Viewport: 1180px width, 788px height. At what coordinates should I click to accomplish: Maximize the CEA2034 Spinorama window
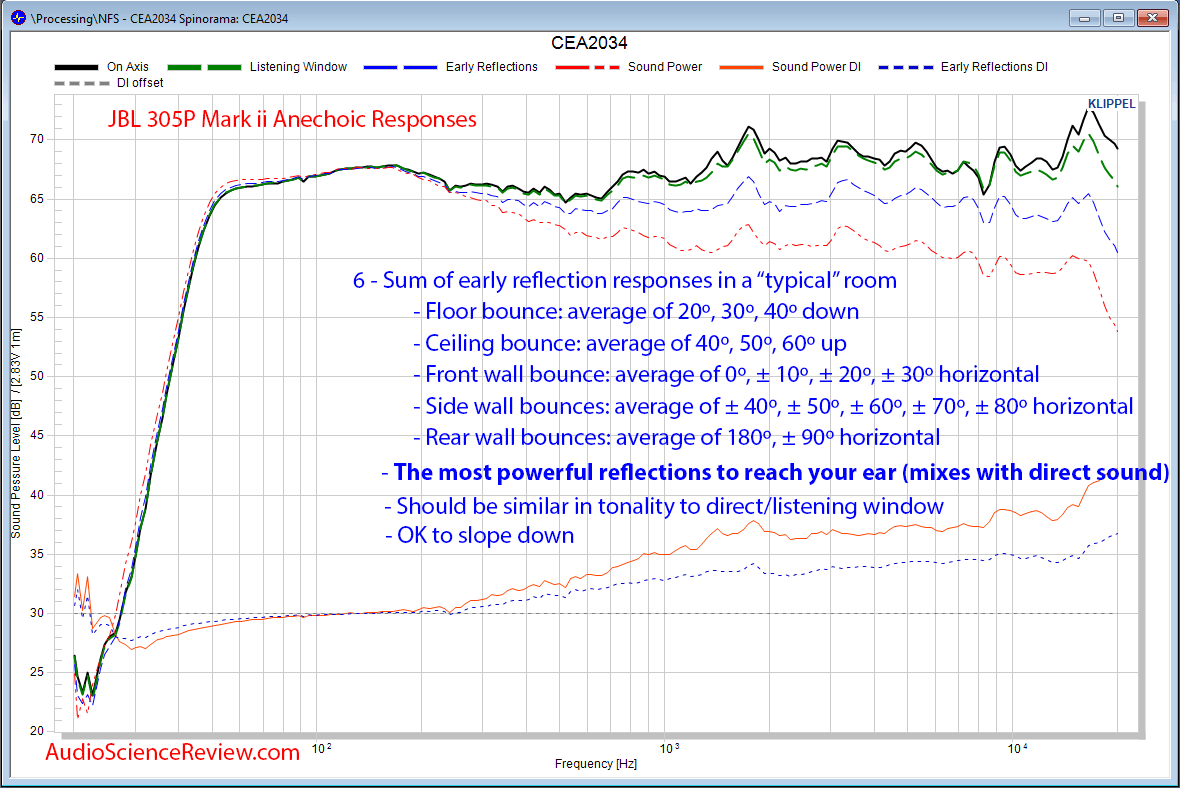(1118, 17)
